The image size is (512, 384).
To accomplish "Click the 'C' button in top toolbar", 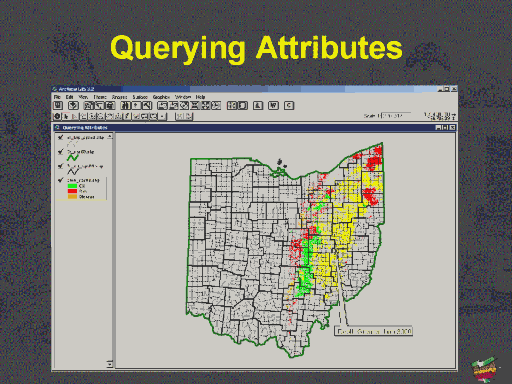I will (x=289, y=106).
